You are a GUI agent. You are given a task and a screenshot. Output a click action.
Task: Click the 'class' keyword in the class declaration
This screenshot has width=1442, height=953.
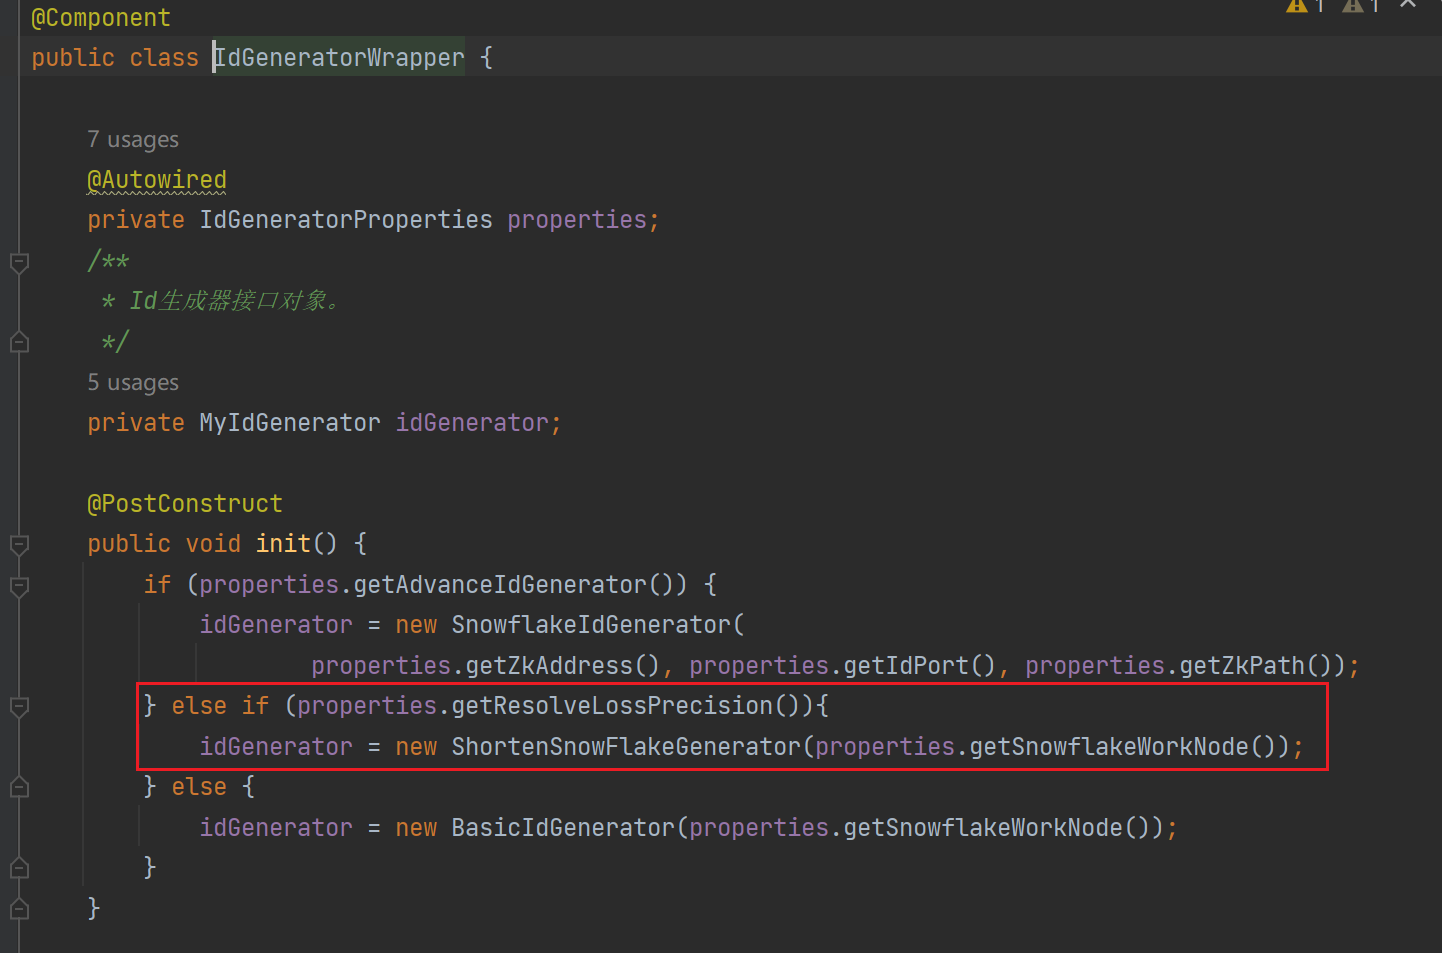click(164, 58)
